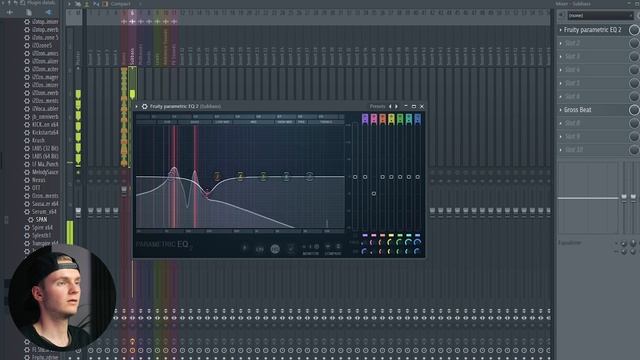Select the Fruity parametric EQ 2 effect slot
Screen dimensions: 640x360
(x=593, y=30)
